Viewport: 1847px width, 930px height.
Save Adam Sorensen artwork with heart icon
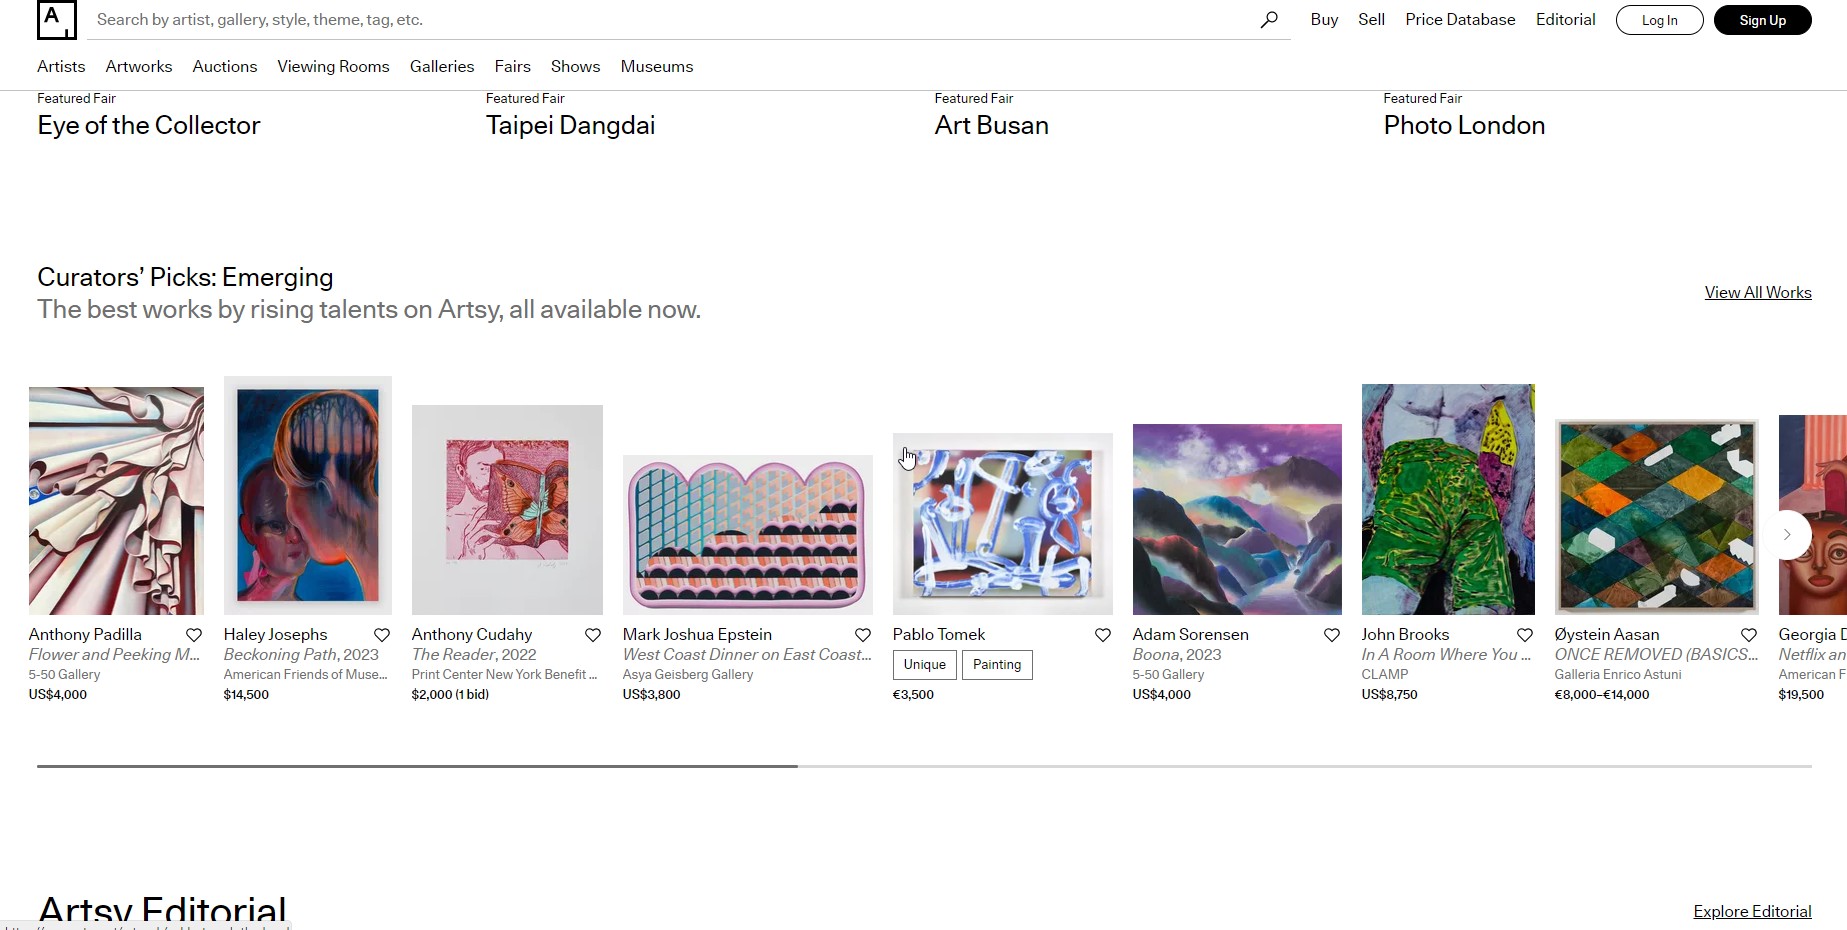click(x=1332, y=635)
